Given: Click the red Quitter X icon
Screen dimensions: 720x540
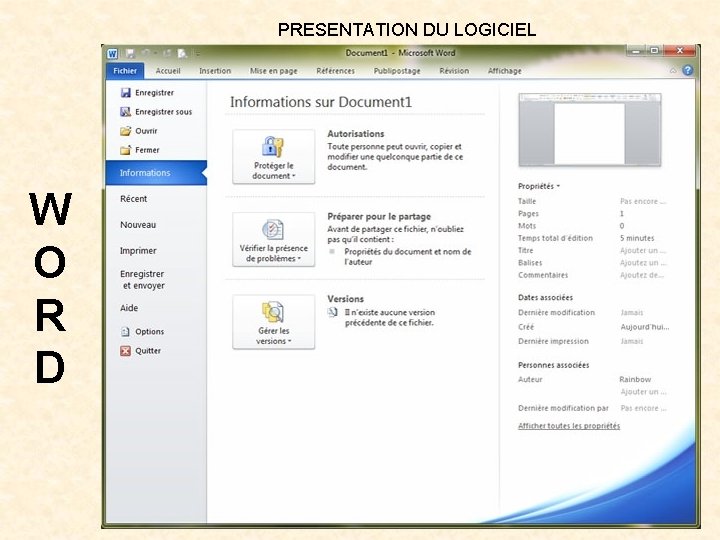Looking at the screenshot, I should pos(125,351).
